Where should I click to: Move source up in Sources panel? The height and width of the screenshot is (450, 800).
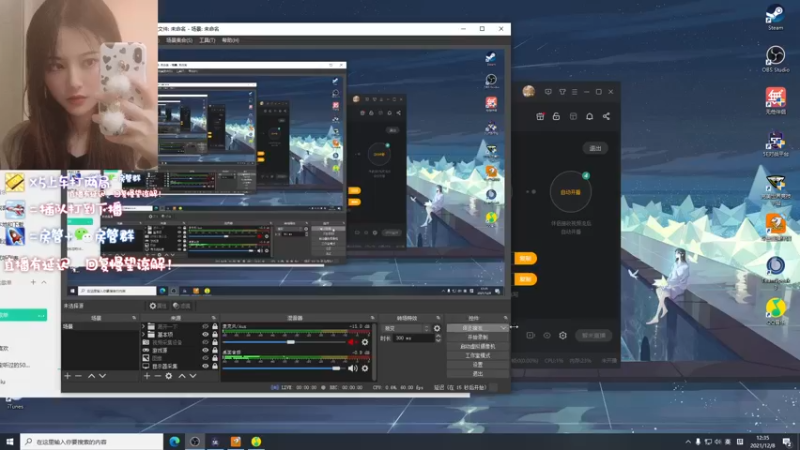pyautogui.click(x=182, y=376)
